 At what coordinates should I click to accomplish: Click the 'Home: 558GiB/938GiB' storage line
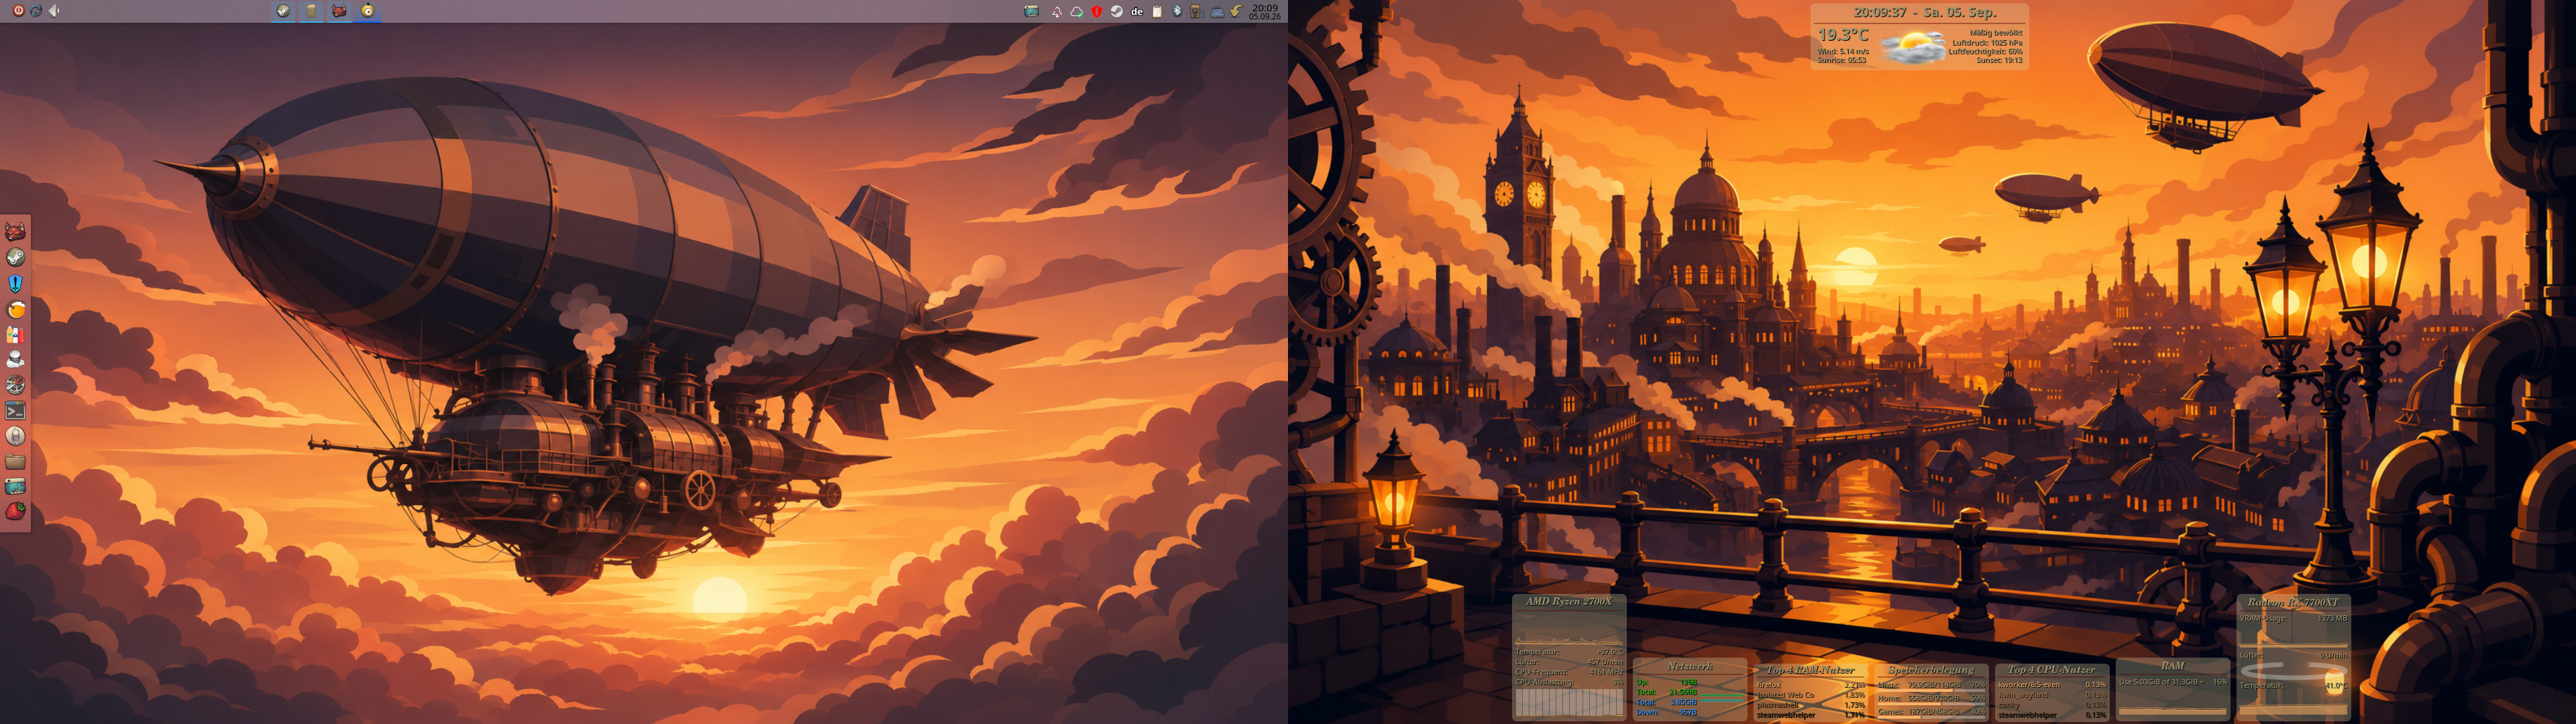[x=1932, y=698]
